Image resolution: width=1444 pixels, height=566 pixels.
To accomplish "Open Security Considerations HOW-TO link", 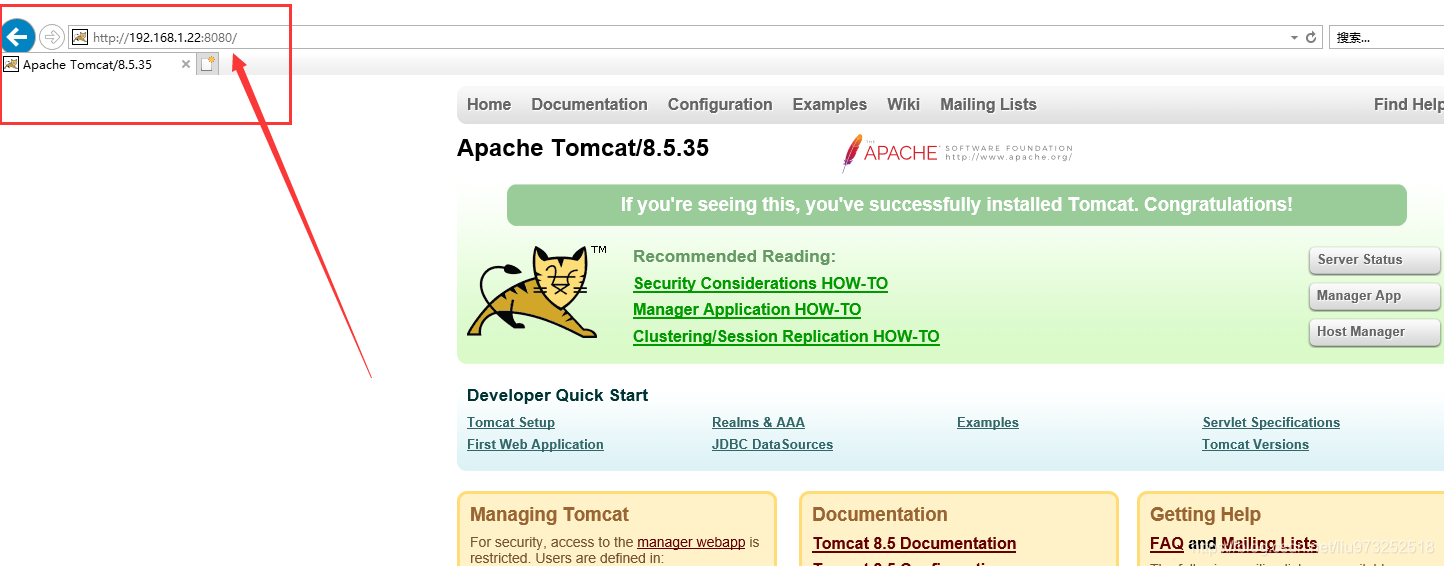I will pyautogui.click(x=760, y=283).
